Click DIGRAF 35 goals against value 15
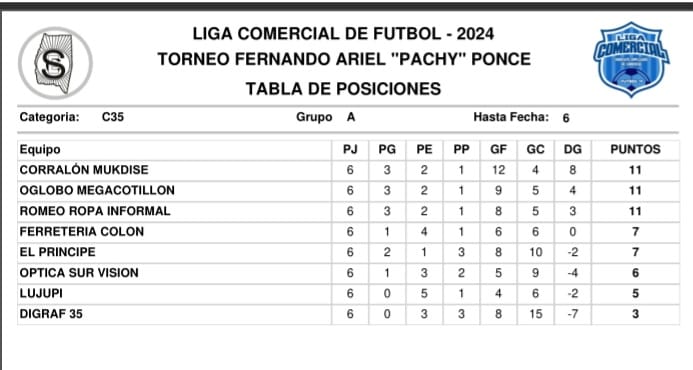The image size is (693, 370). (535, 314)
